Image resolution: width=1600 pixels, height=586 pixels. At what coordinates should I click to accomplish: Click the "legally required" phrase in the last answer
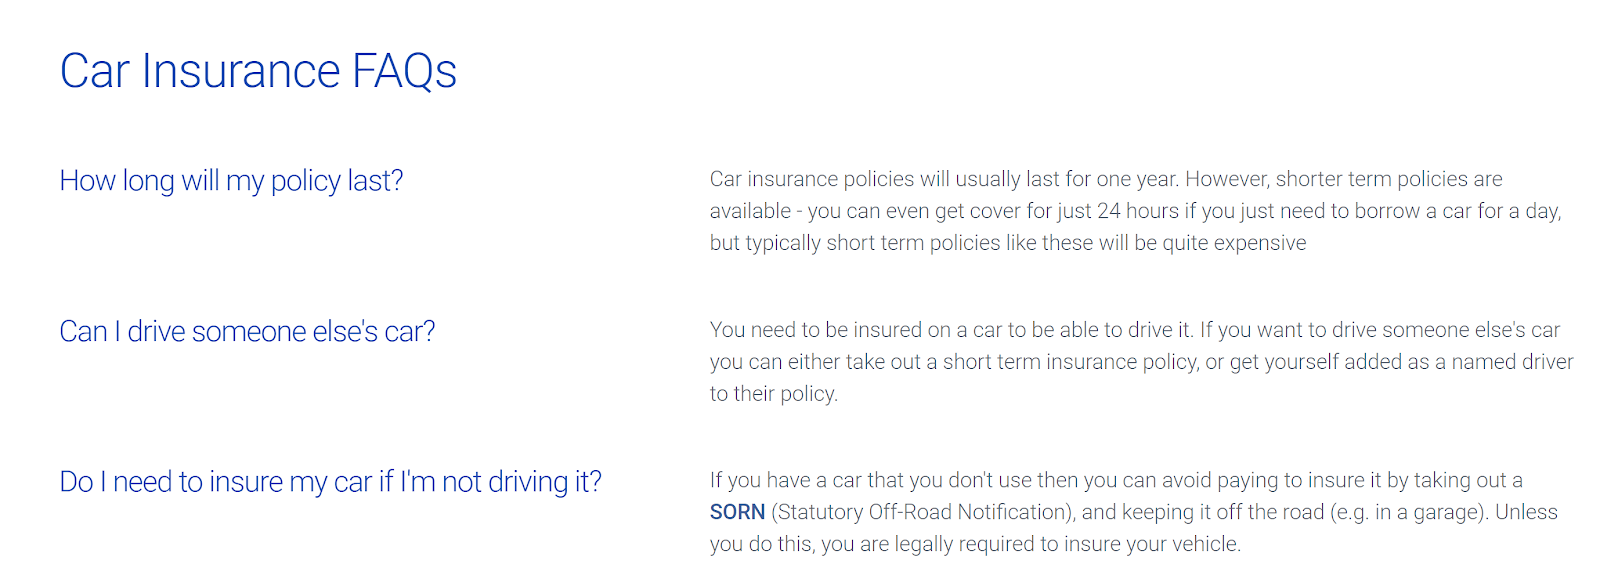tap(964, 544)
